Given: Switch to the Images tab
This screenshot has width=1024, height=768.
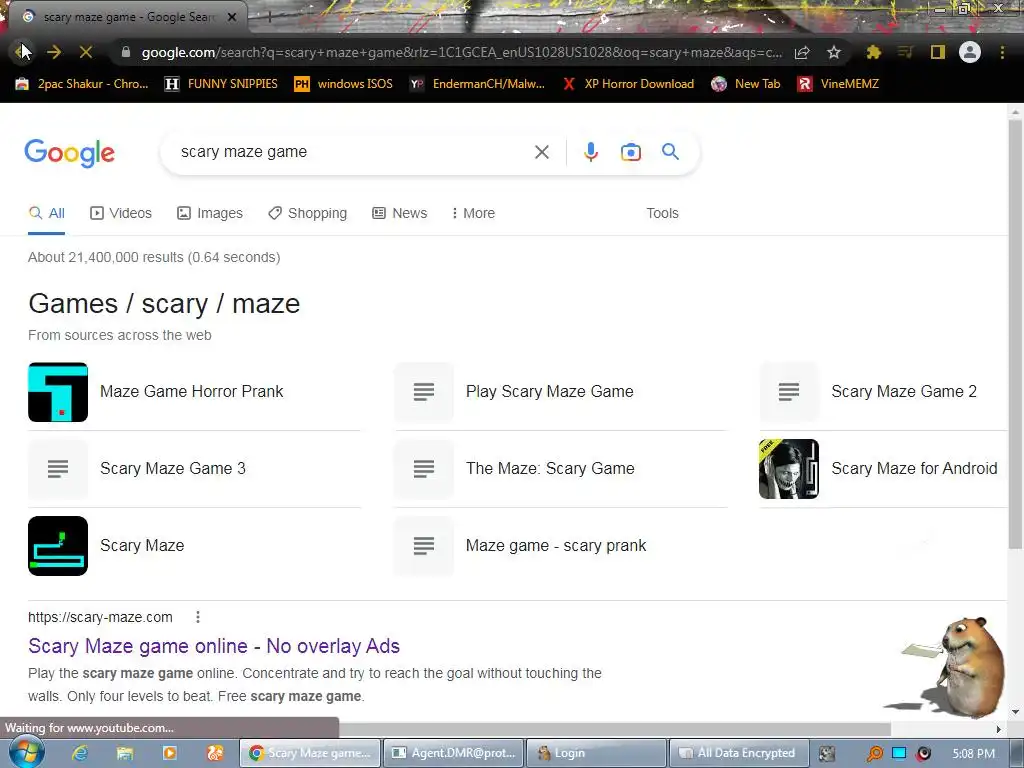Looking at the screenshot, I should pyautogui.click(x=210, y=214).
